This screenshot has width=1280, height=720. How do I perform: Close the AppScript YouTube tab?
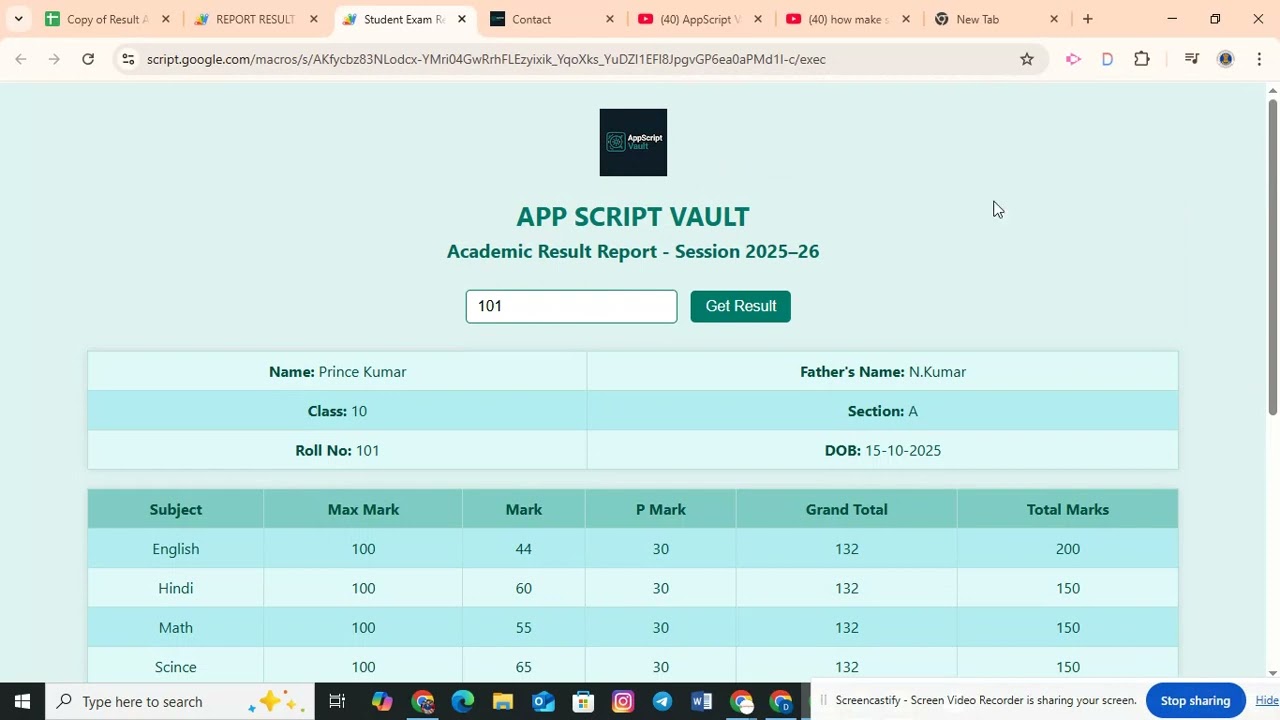point(758,19)
